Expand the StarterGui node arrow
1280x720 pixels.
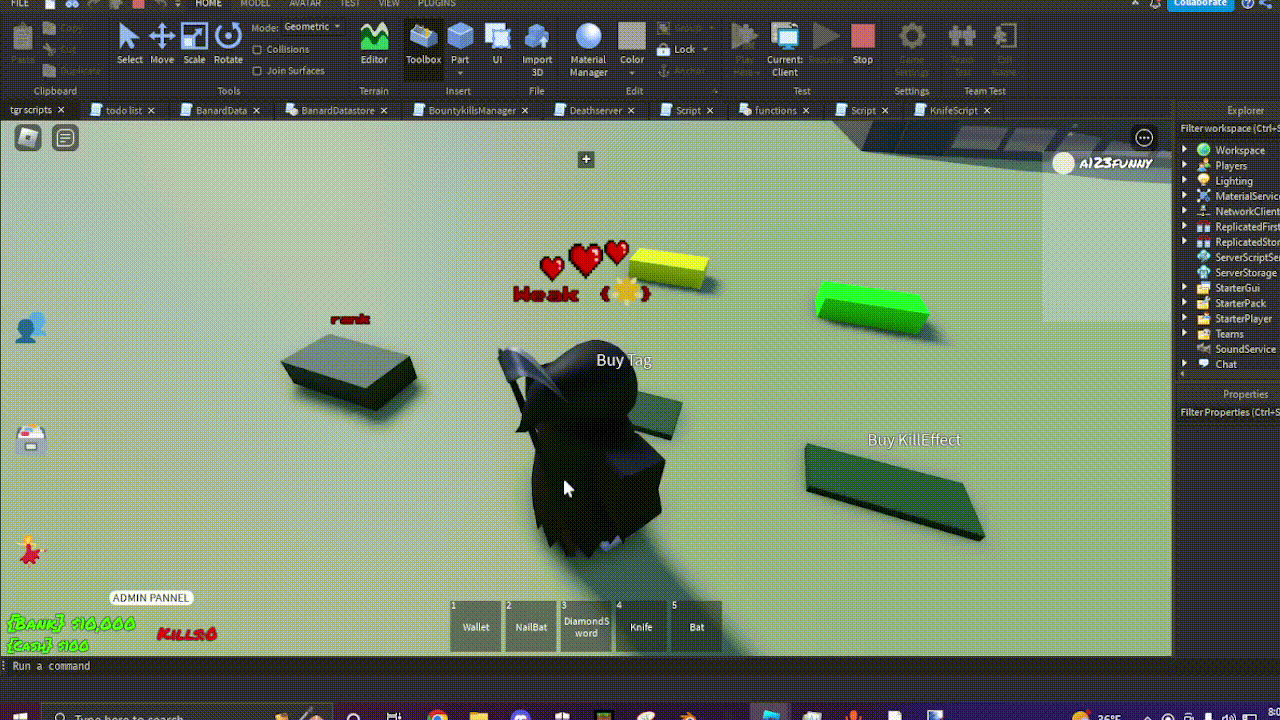click(x=1185, y=288)
